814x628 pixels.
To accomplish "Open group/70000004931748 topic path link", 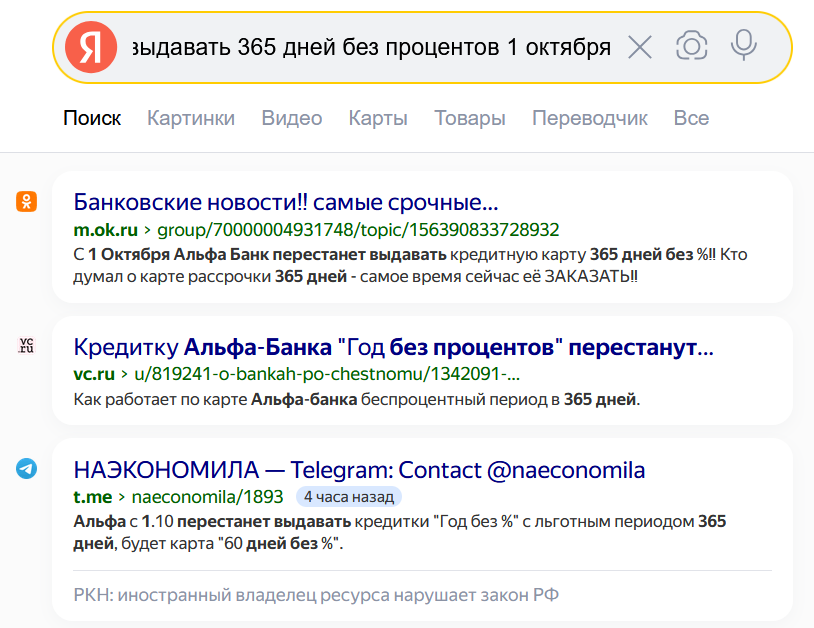I will pyautogui.click(x=358, y=229).
